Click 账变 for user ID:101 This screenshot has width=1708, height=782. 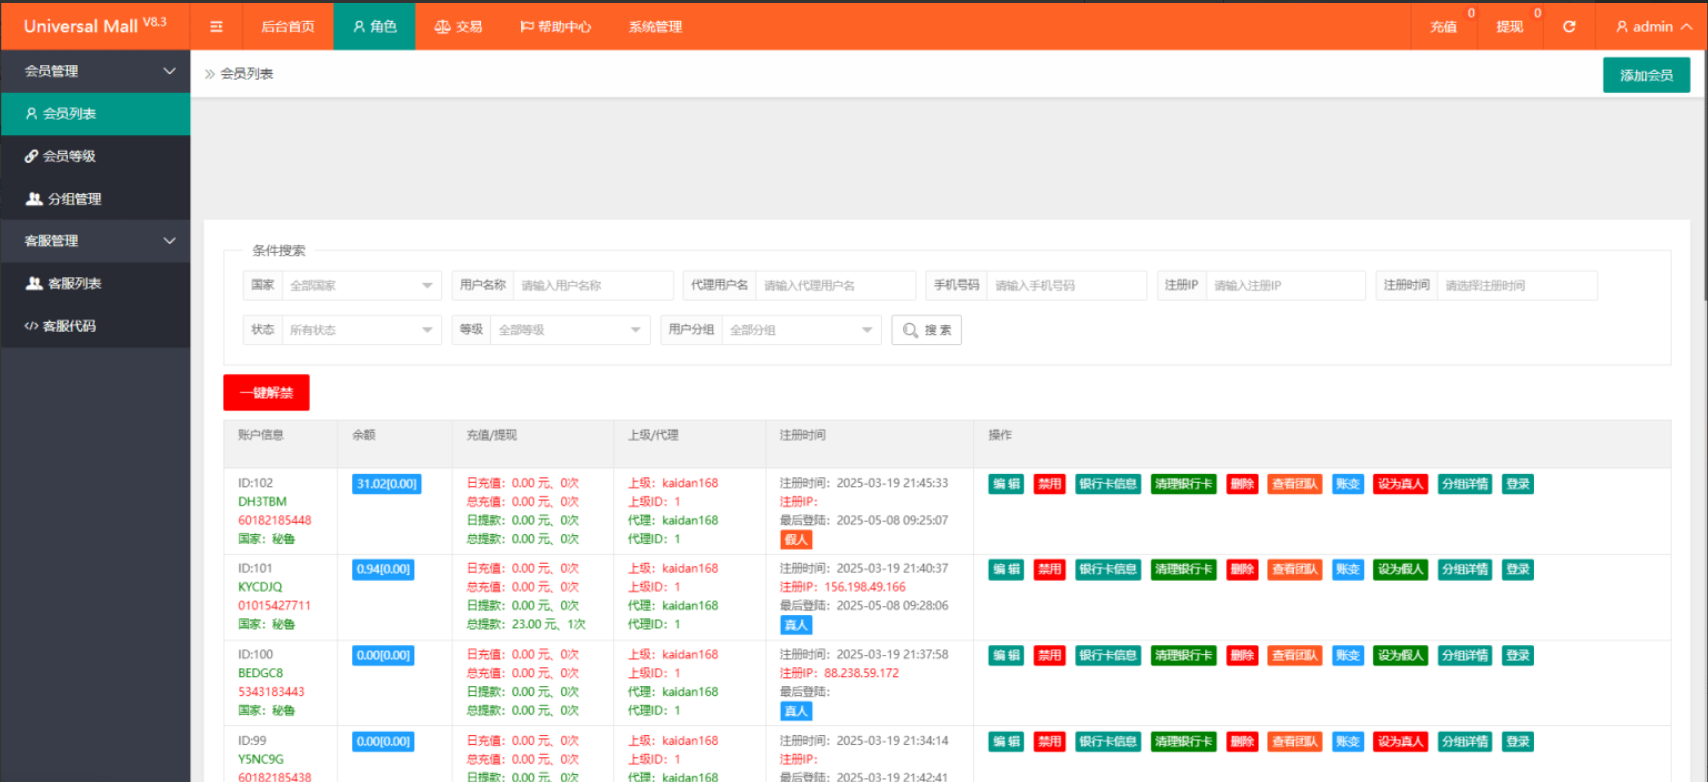coord(1348,570)
